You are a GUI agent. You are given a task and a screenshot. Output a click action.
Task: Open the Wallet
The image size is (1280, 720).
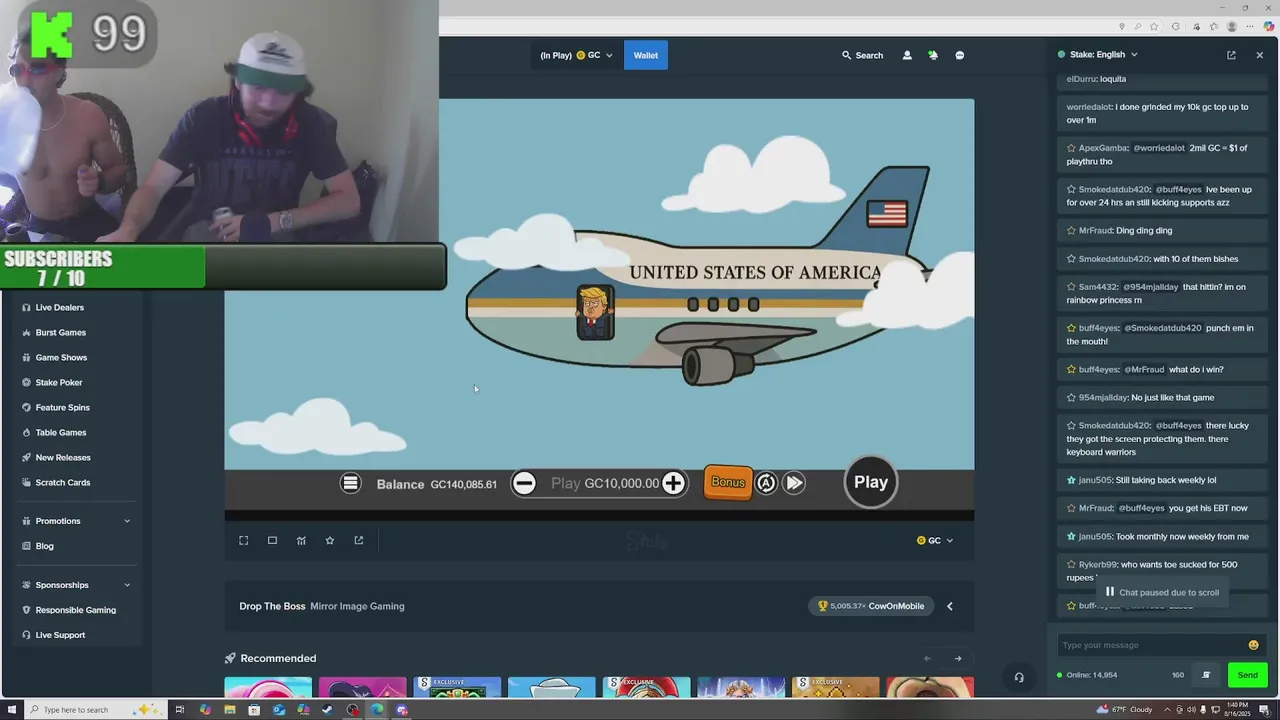646,55
